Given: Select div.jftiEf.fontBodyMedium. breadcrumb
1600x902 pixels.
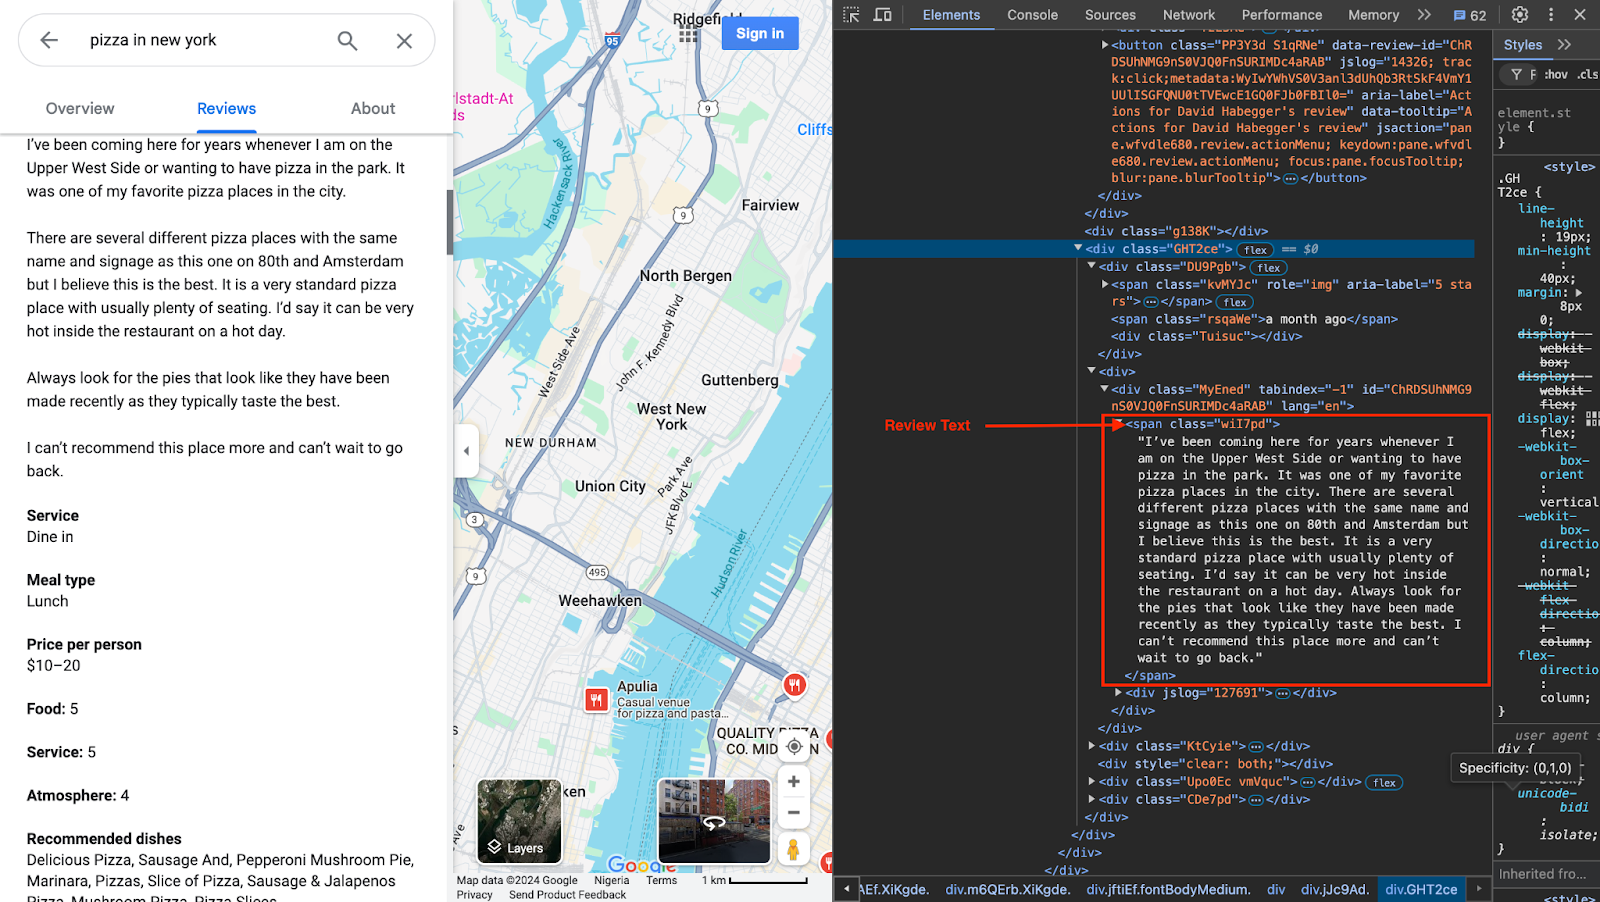Looking at the screenshot, I should click(1168, 889).
